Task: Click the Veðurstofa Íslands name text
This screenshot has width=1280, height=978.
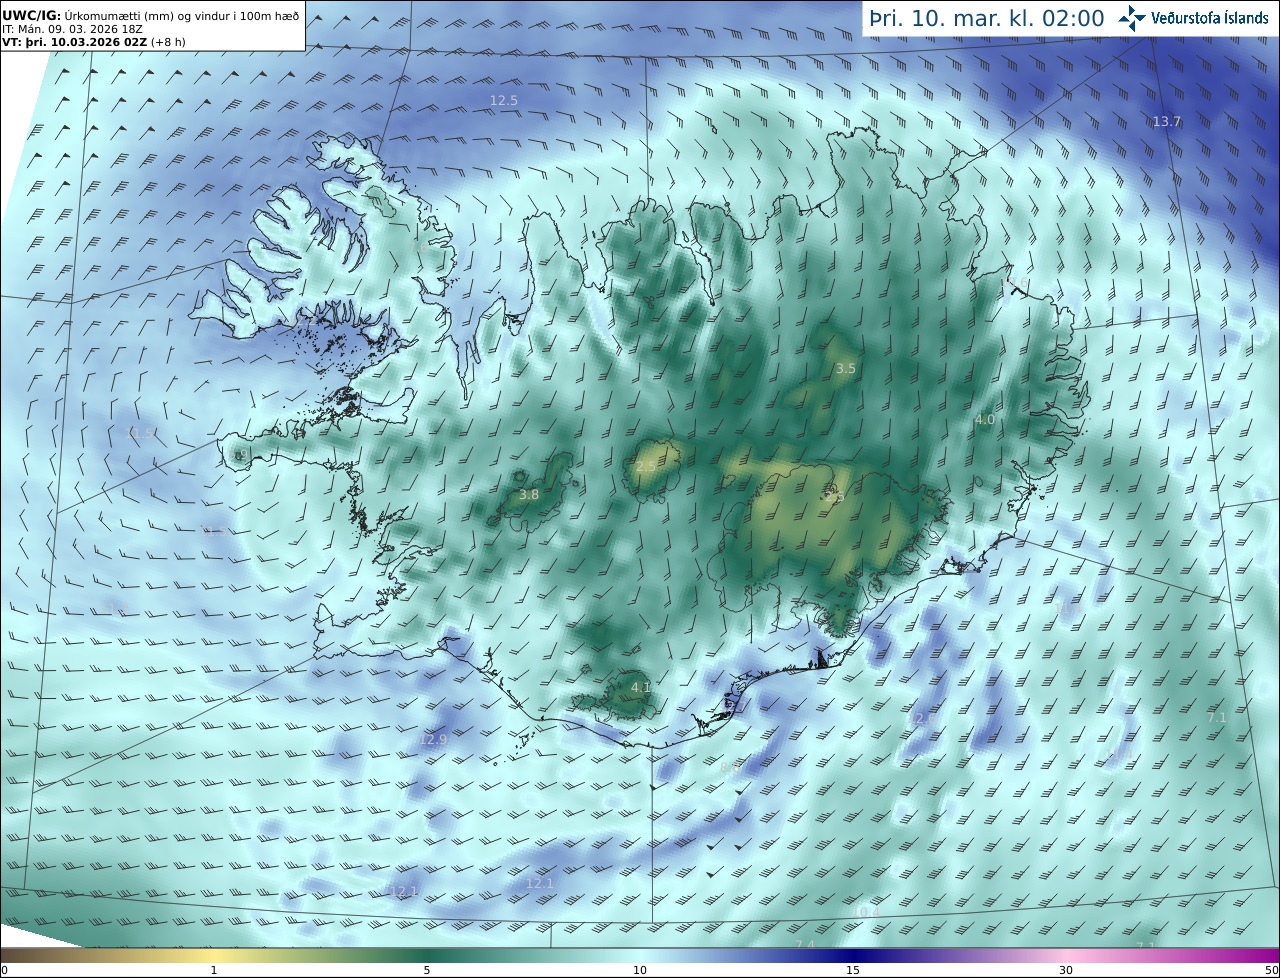Action: 1210,18
